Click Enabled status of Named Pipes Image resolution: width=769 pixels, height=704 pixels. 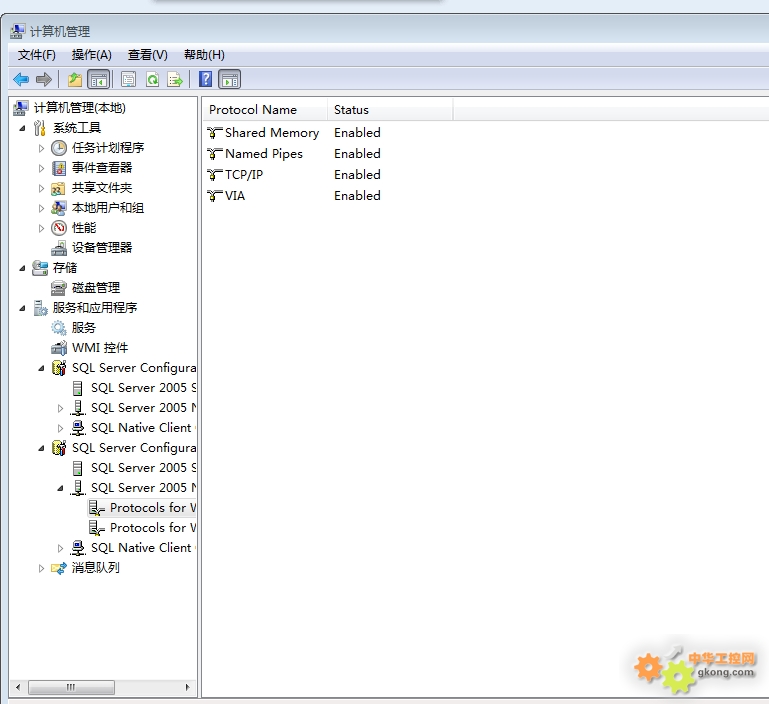(357, 154)
